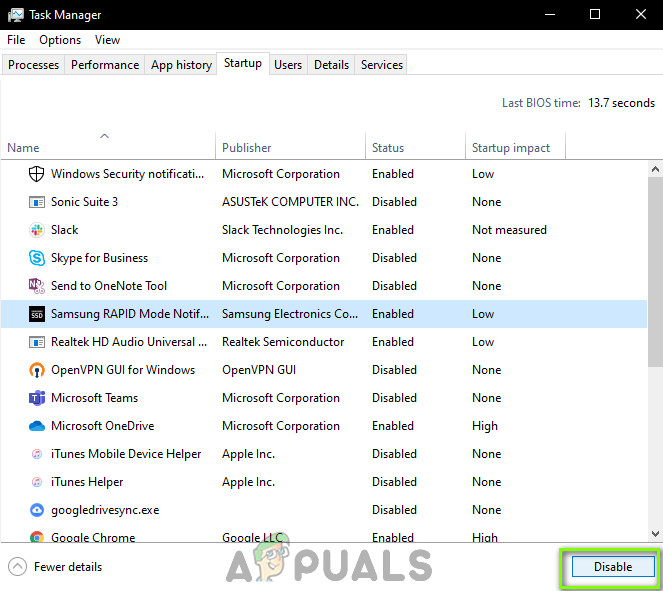Collapse view with Fewer details arrow

(17, 566)
